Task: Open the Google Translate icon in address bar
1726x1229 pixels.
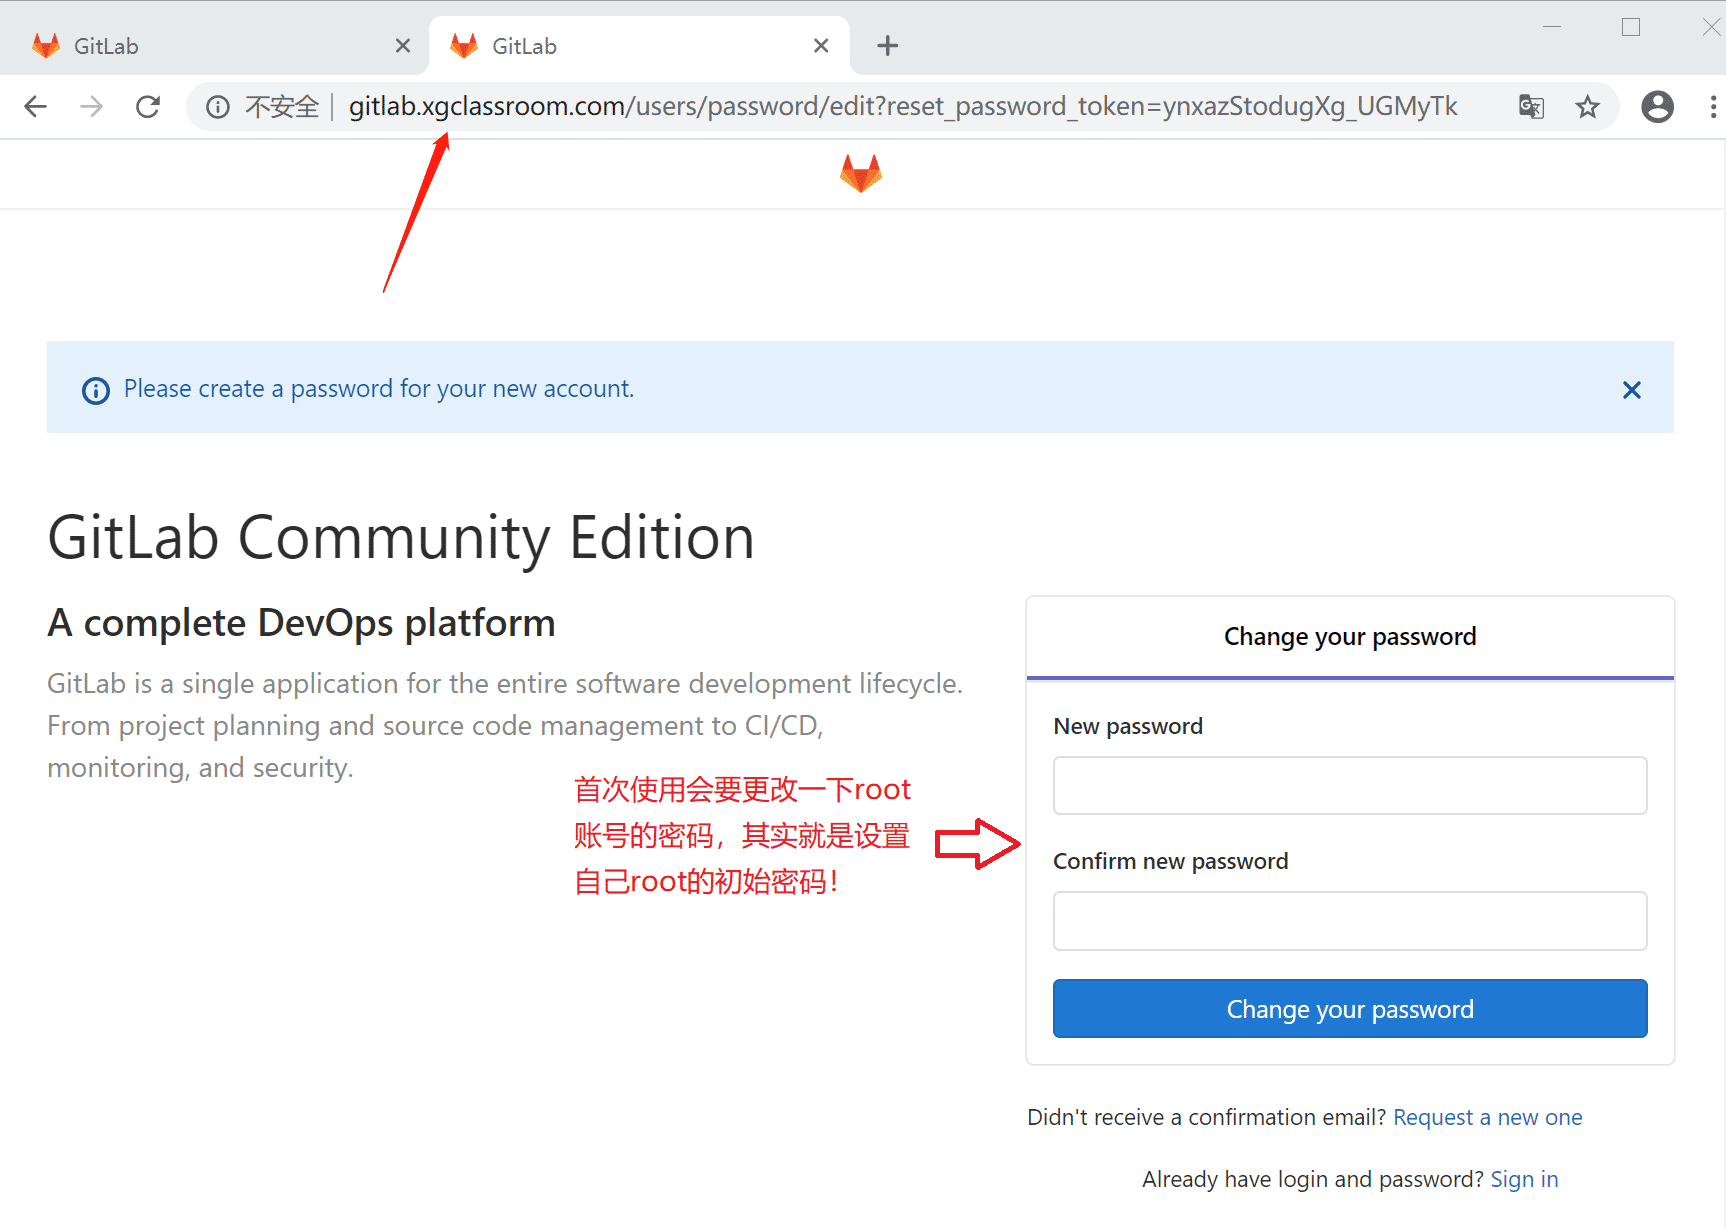Action: [x=1530, y=106]
